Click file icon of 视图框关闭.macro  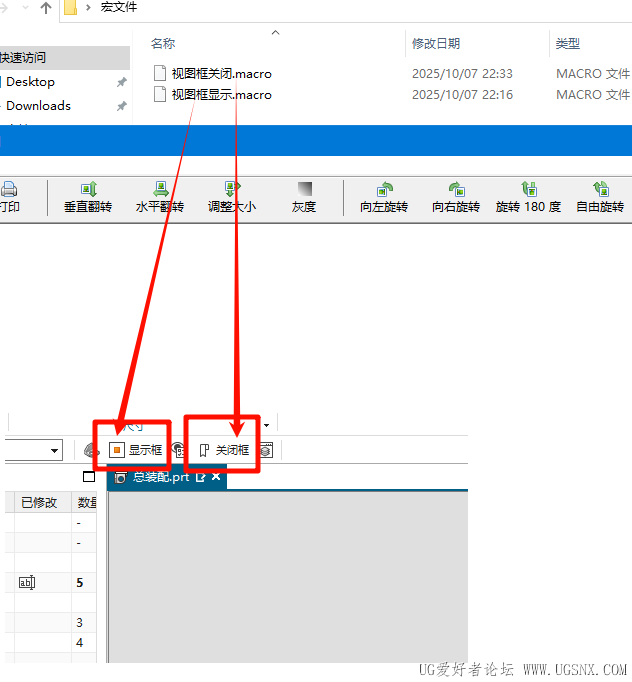point(160,73)
